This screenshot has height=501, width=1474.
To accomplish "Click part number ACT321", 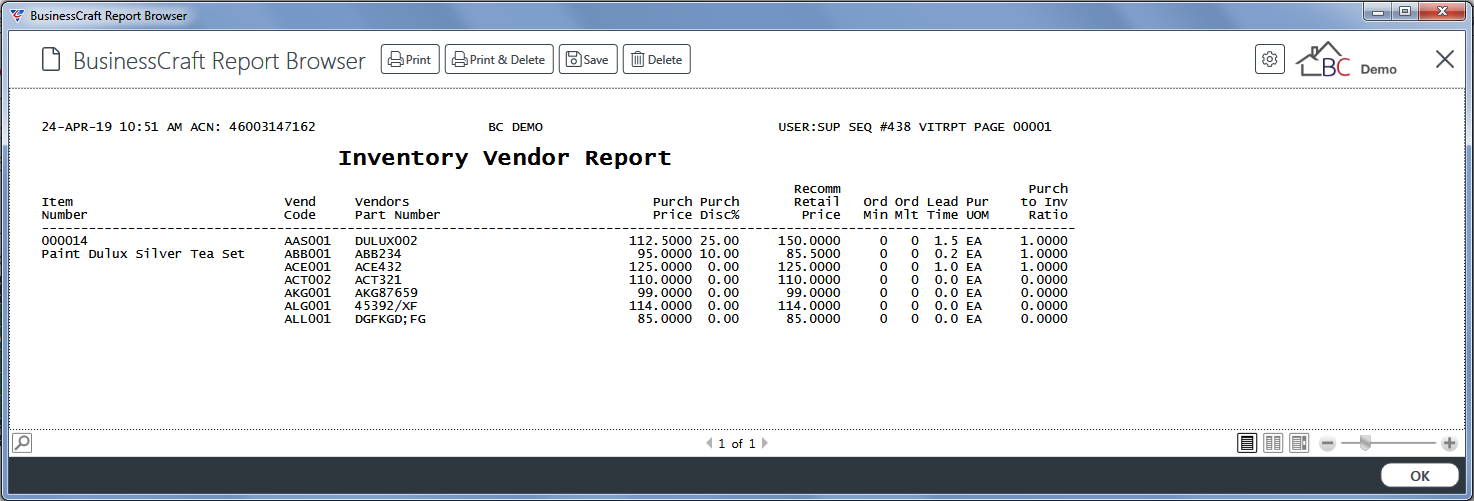I will tap(378, 280).
